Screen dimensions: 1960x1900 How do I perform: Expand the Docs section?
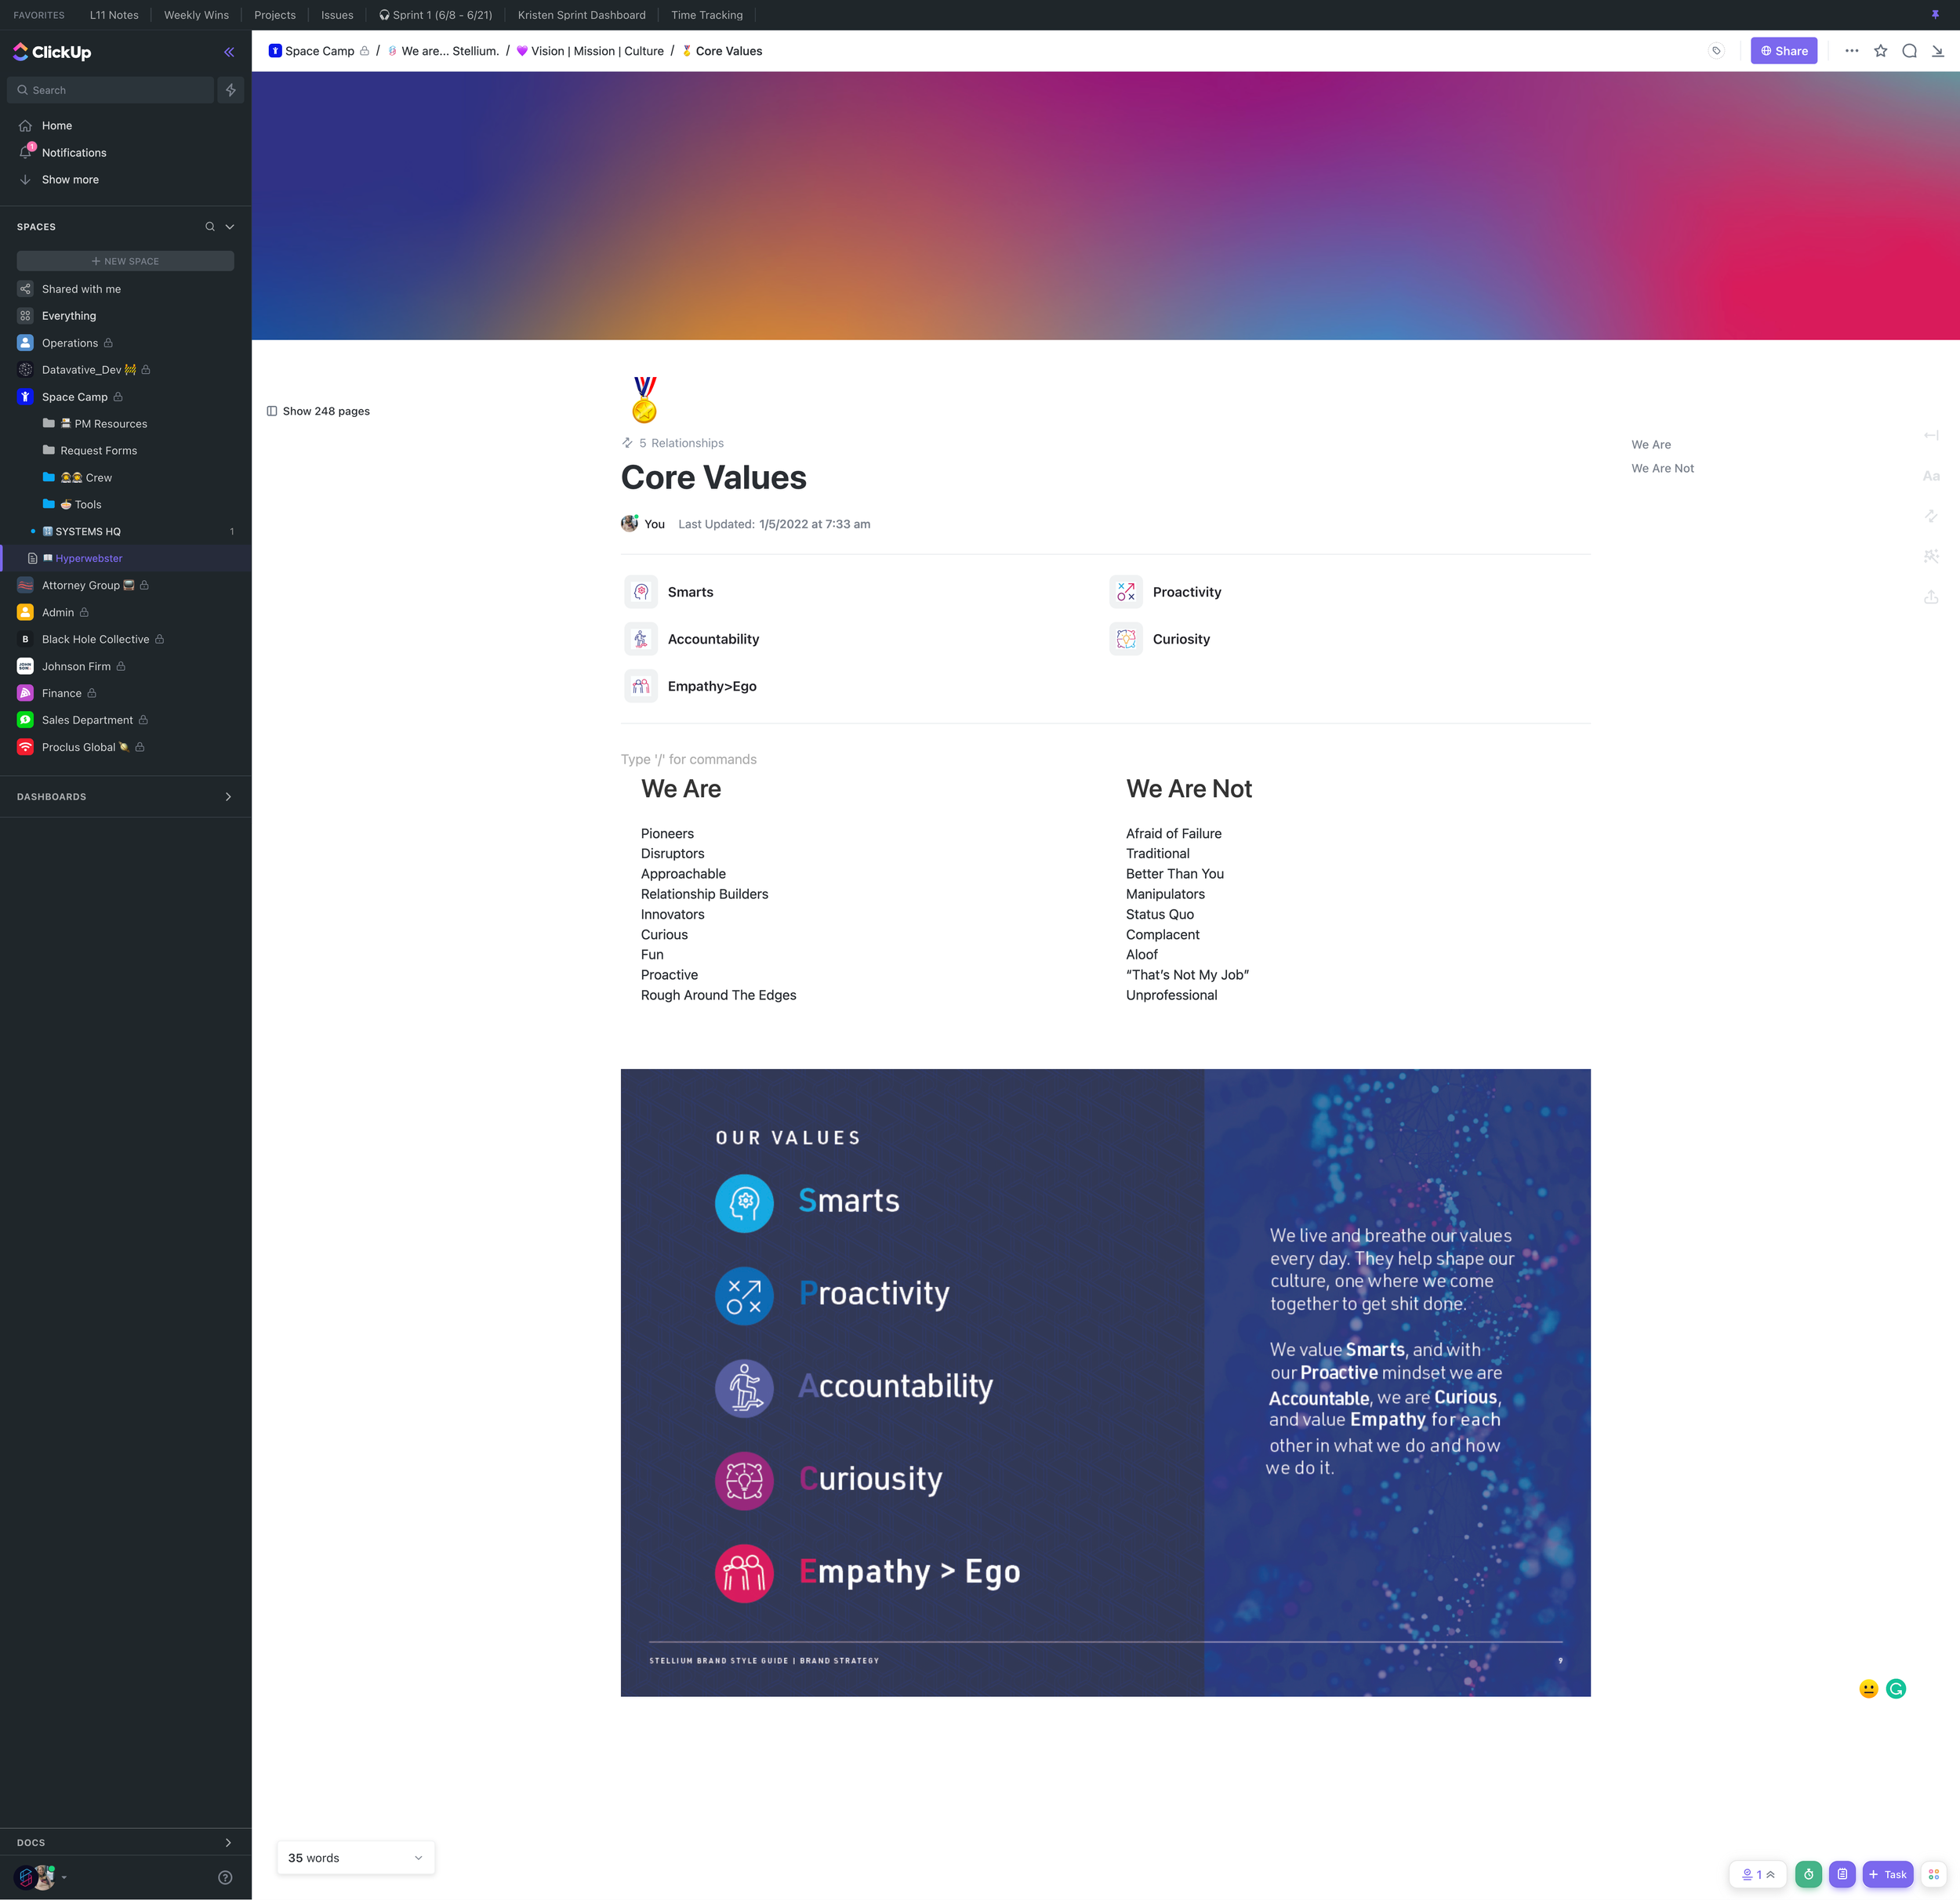click(x=228, y=1842)
